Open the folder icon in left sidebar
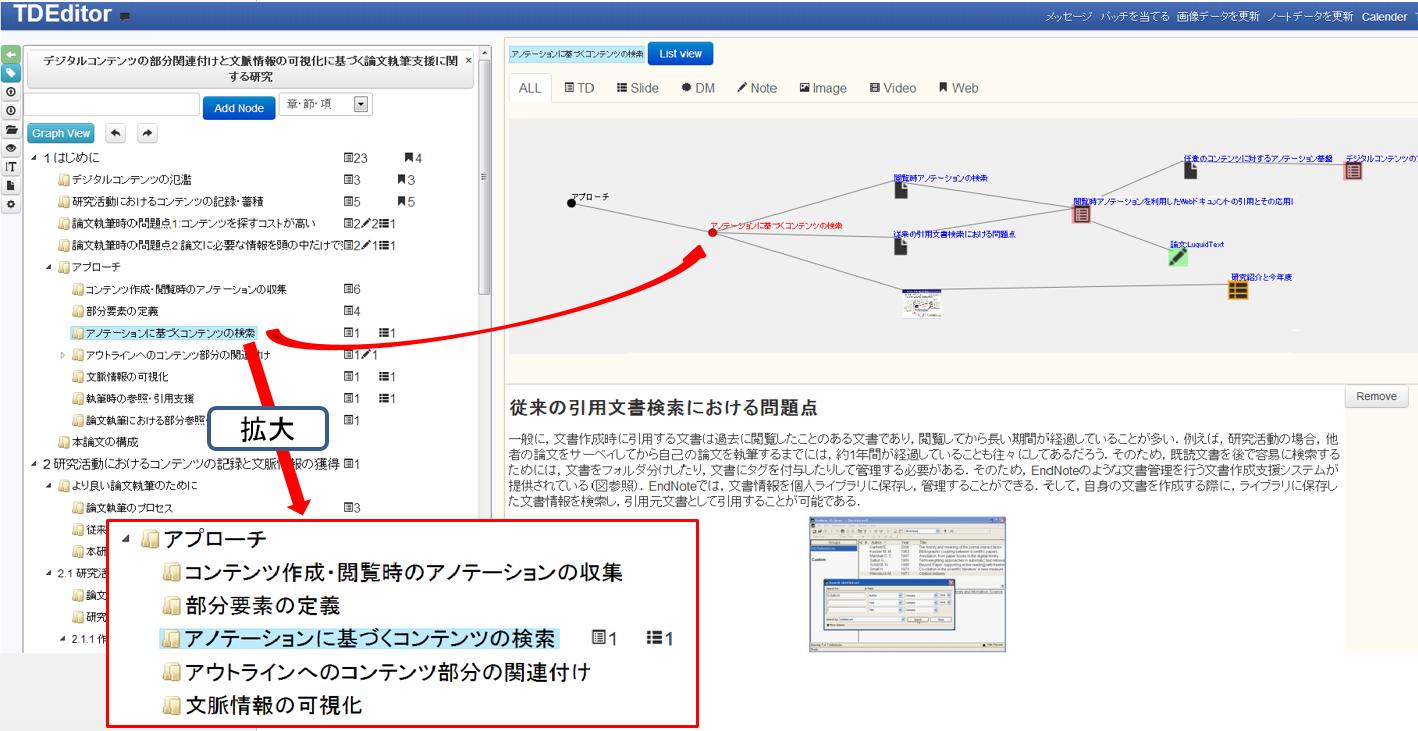The height and width of the screenshot is (731, 1418). (11, 129)
